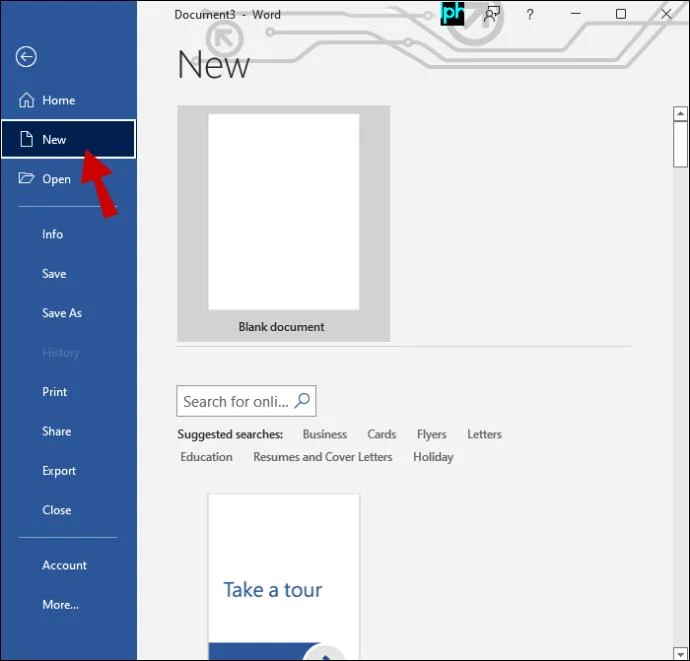
Task: Choose Resumes and Cover Letters search
Action: [323, 457]
